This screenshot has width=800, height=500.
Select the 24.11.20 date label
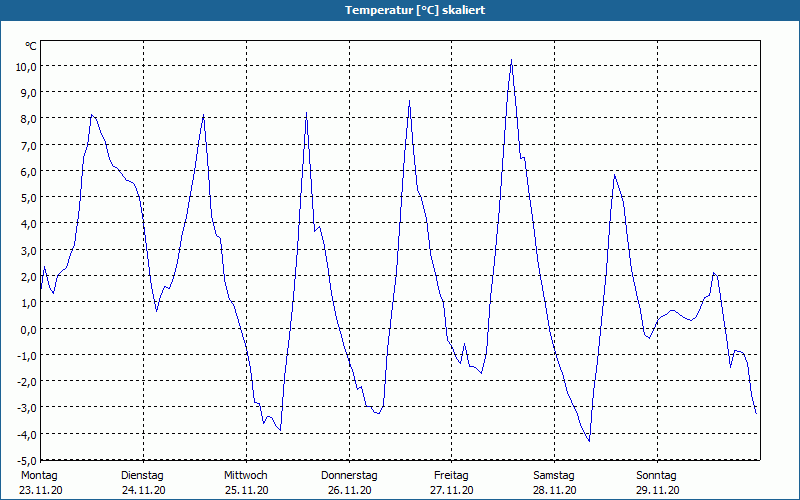tap(143, 490)
